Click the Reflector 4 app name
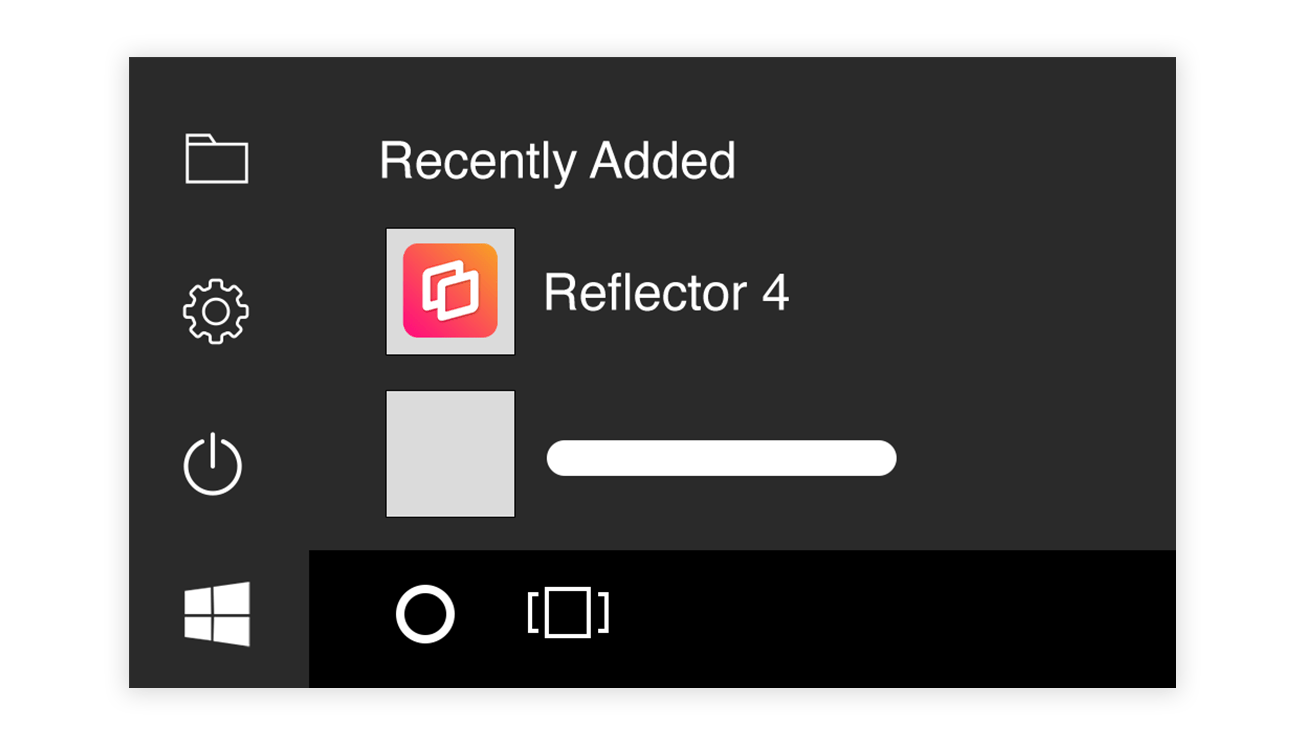The width and height of the screenshot is (1306, 750). 666,293
